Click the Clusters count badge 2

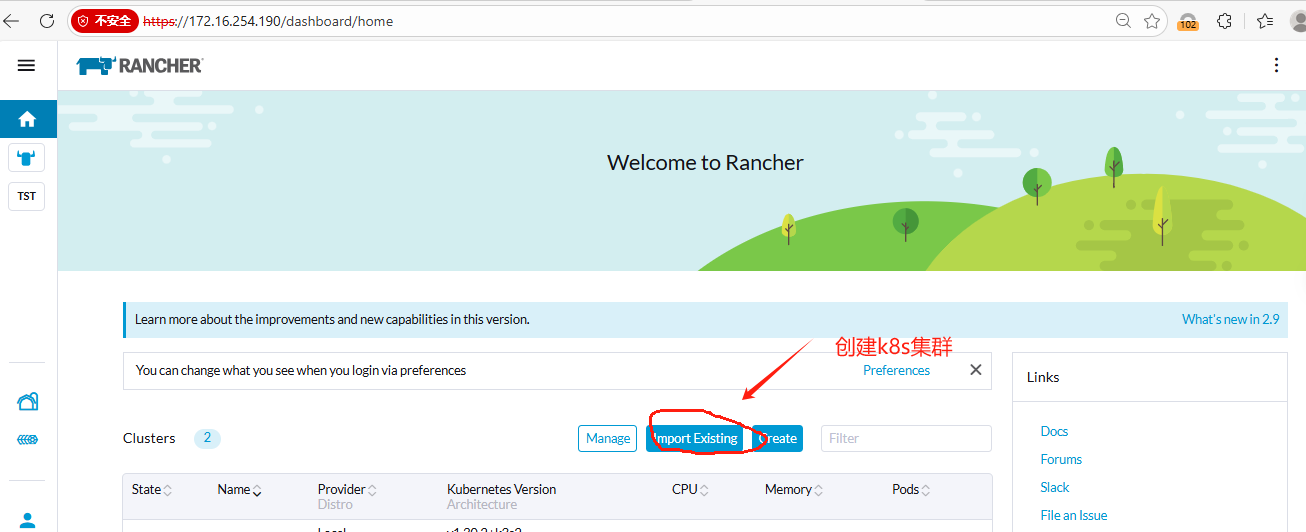[207, 438]
